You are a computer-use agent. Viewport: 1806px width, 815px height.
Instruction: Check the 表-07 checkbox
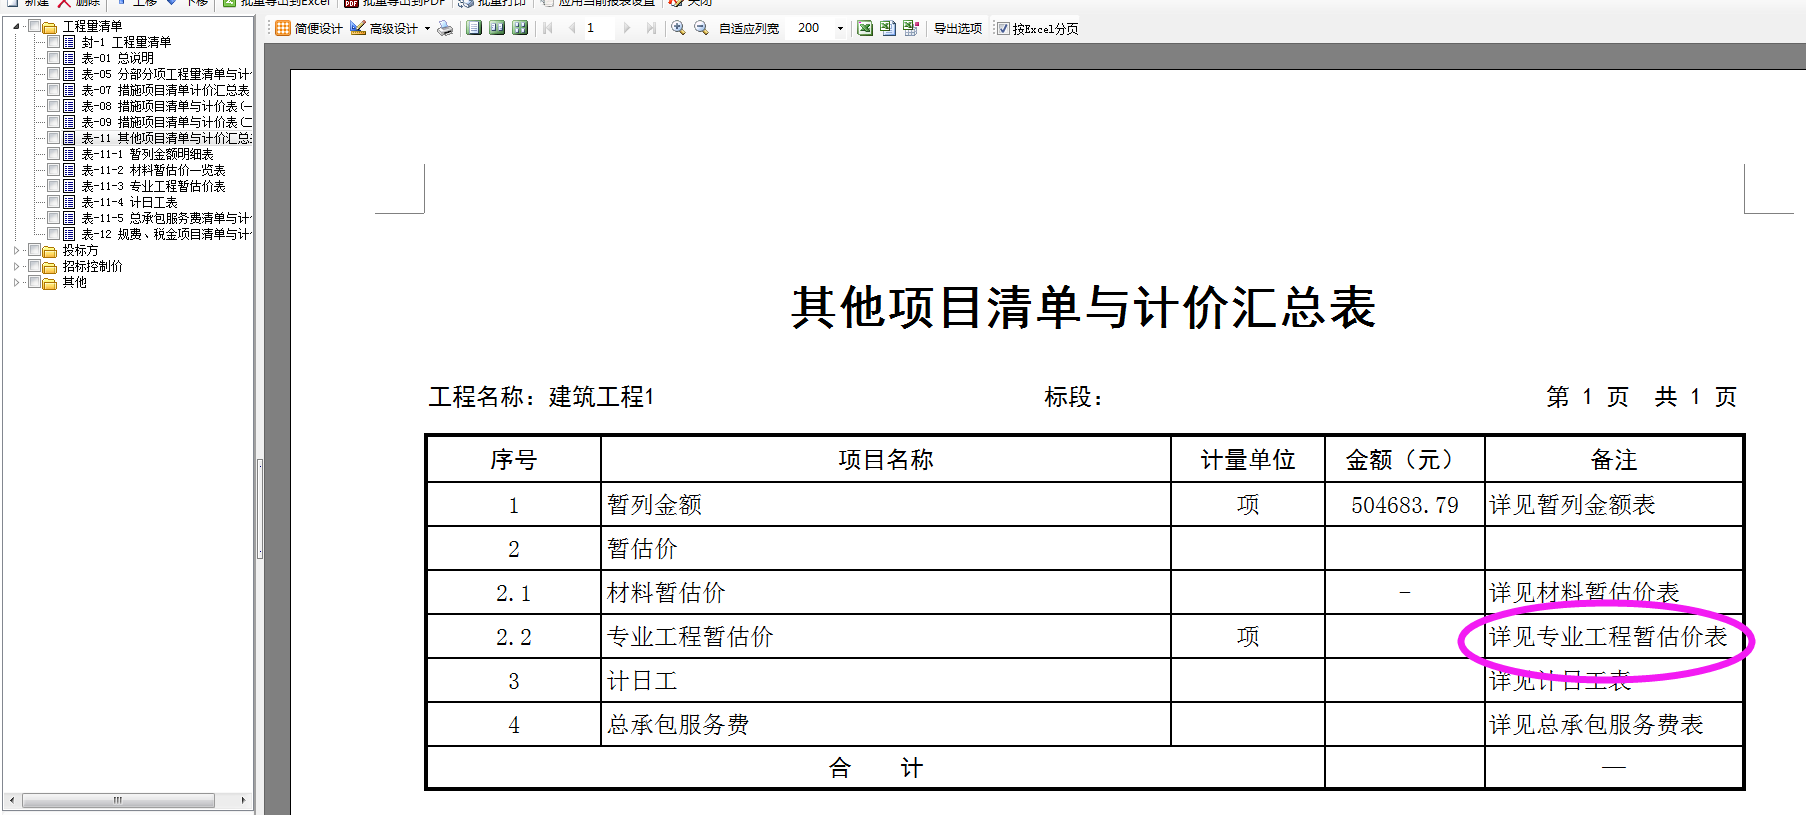pos(53,90)
